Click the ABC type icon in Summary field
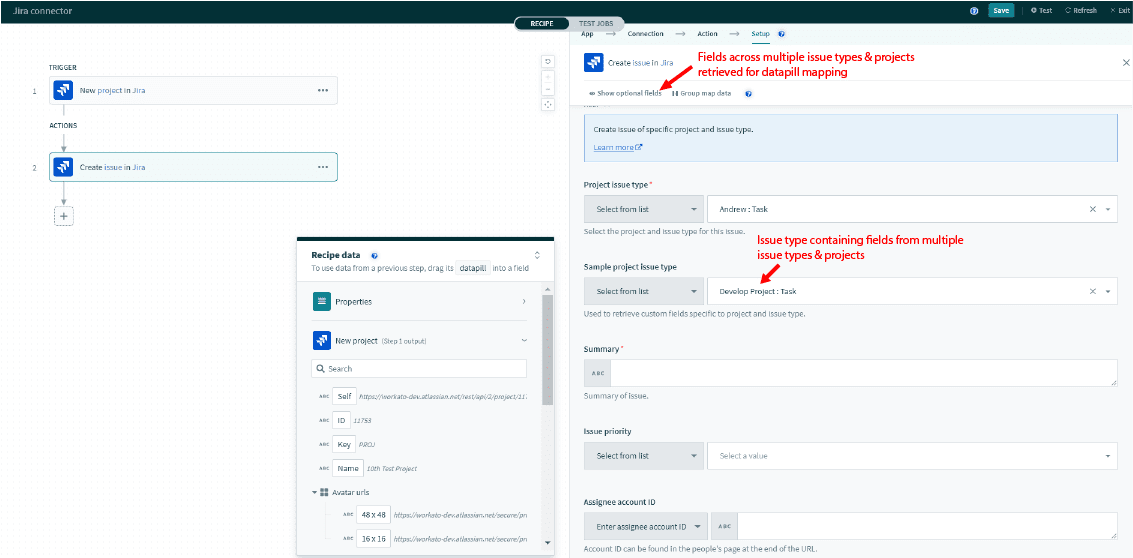 tap(598, 373)
